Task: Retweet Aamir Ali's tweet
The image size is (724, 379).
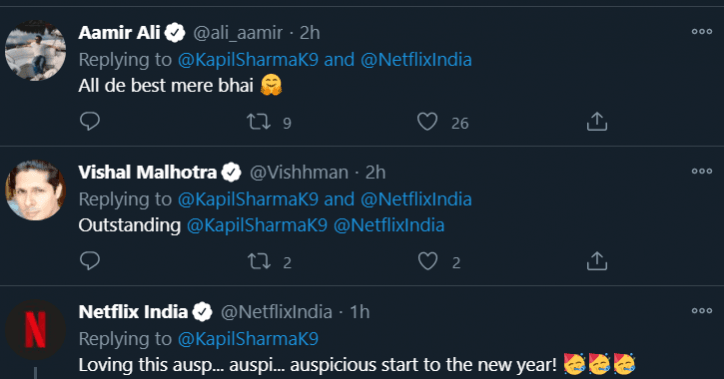Action: pyautogui.click(x=259, y=122)
